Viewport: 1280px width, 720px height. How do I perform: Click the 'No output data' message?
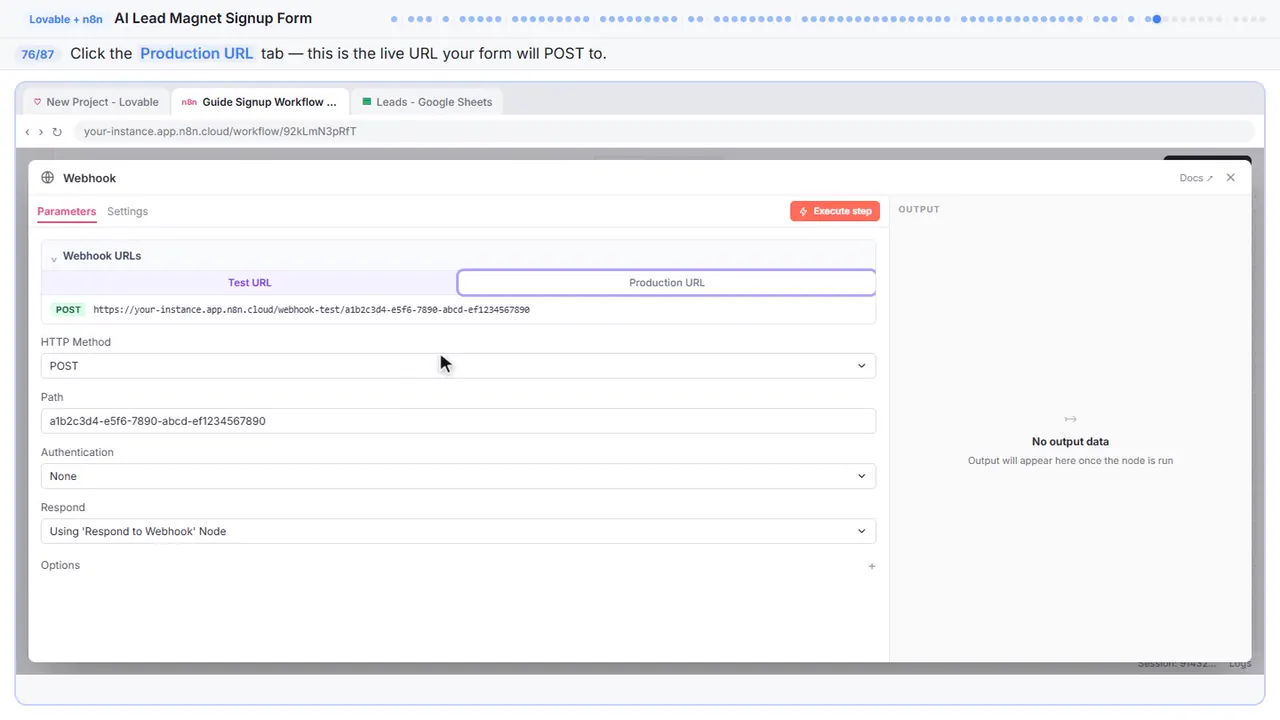(x=1070, y=441)
